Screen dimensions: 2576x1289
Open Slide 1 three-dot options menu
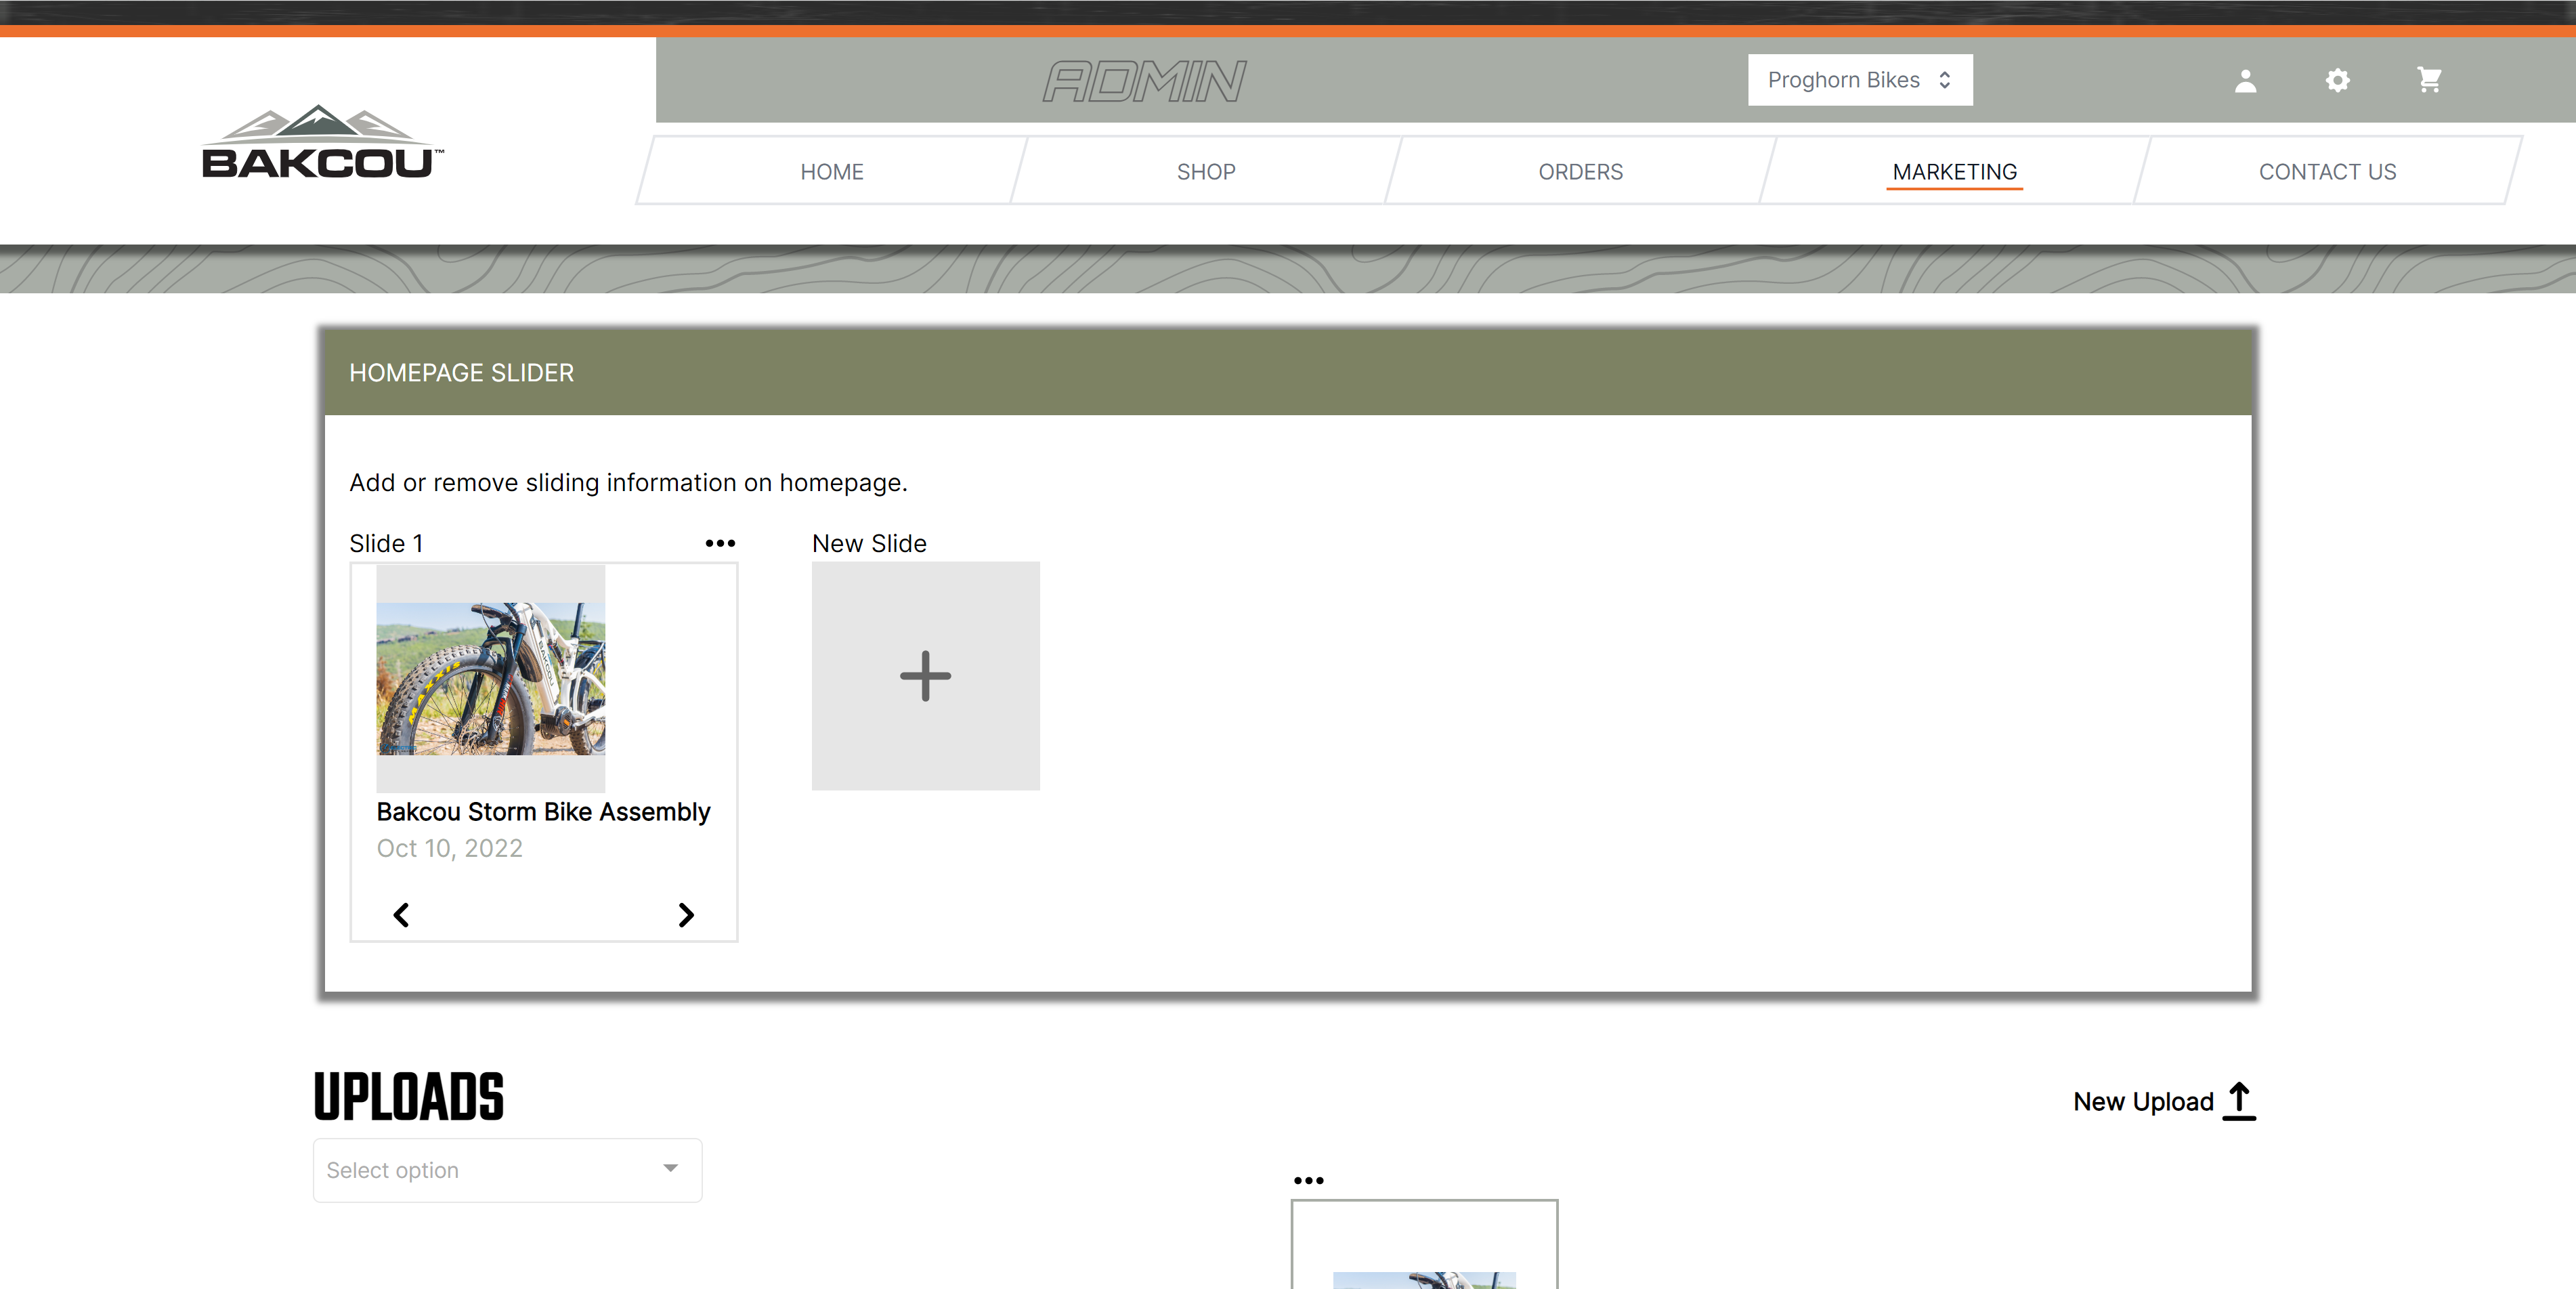[720, 543]
